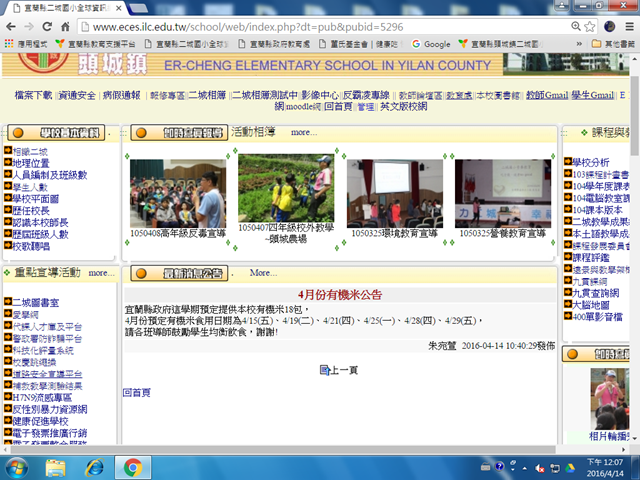Open the 1050325營養教育宣導 photo
Viewport: 640px width, 480px height.
pos(503,193)
